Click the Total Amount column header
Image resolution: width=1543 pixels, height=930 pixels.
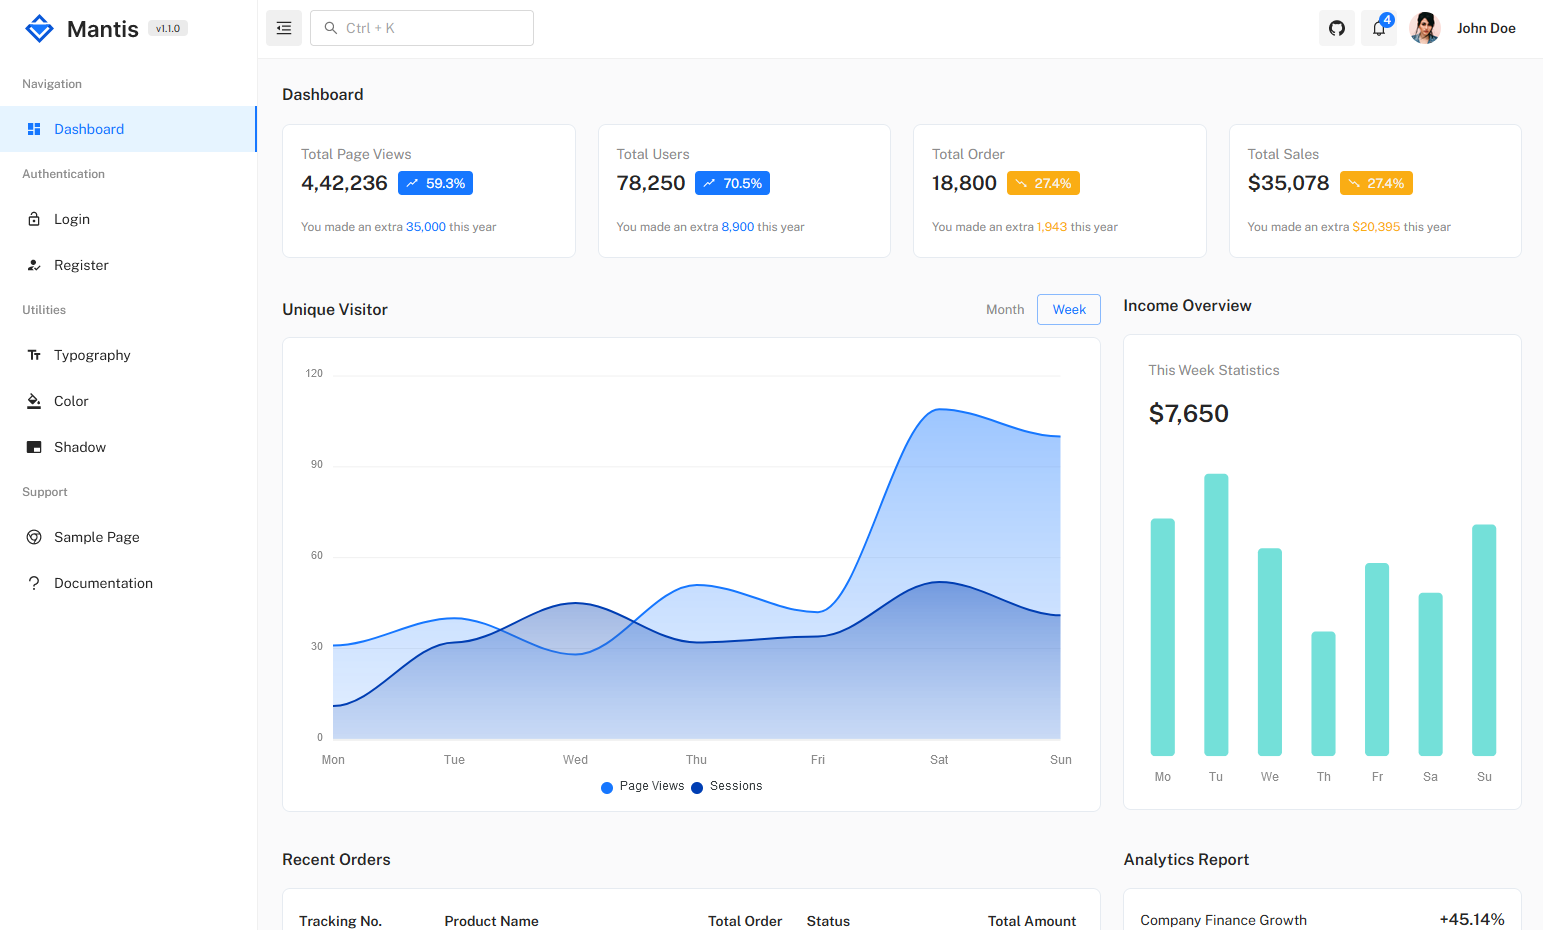[1032, 921]
